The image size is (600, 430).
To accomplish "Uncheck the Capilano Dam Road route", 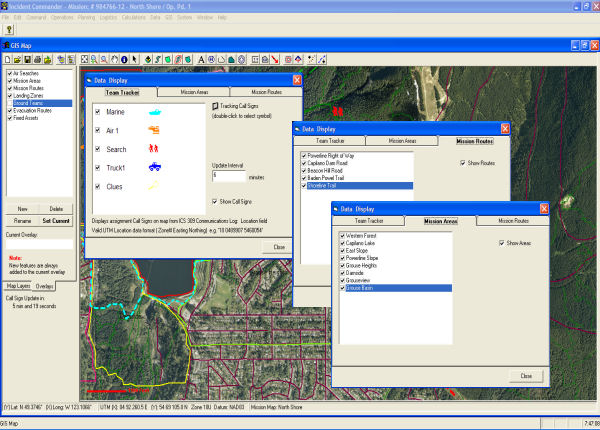I will click(304, 163).
